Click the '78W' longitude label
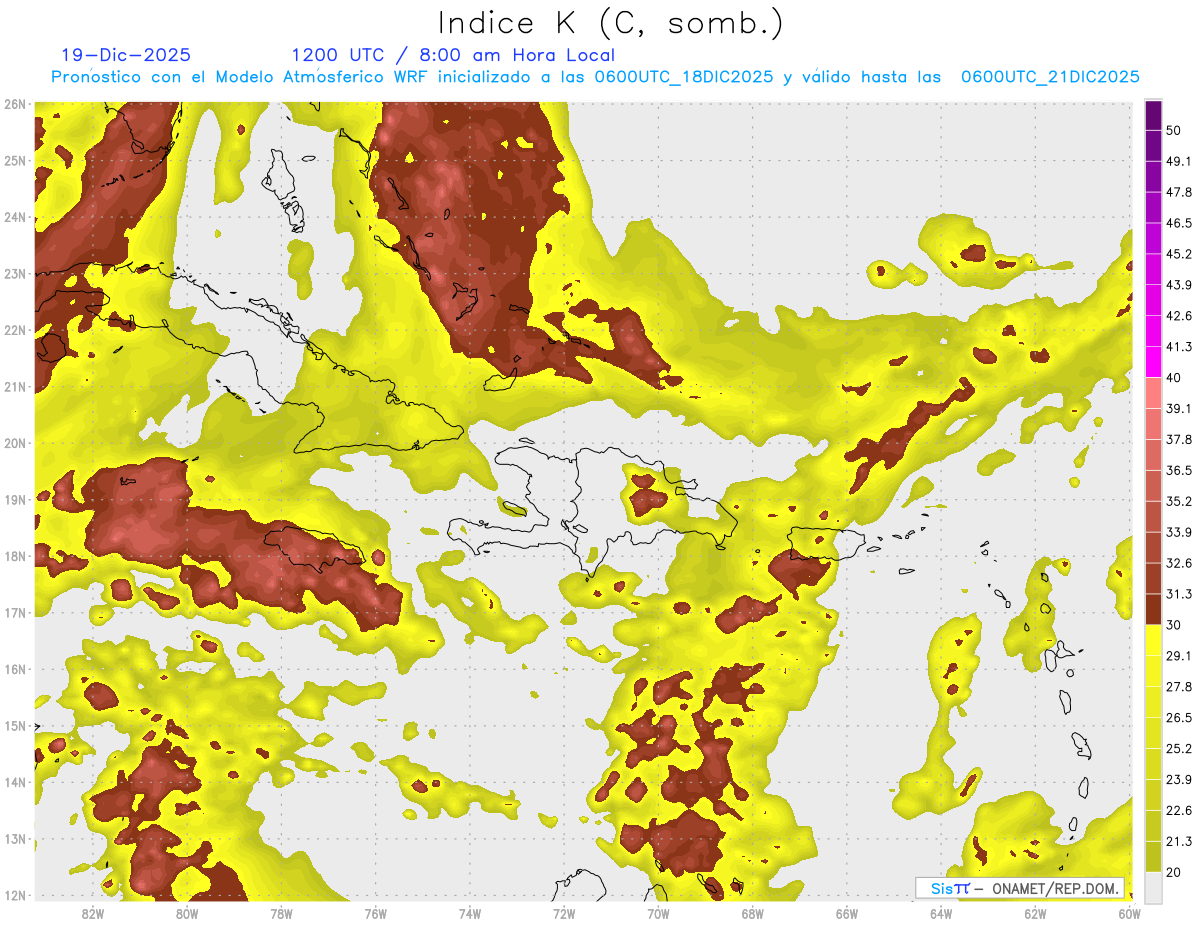 (281, 913)
